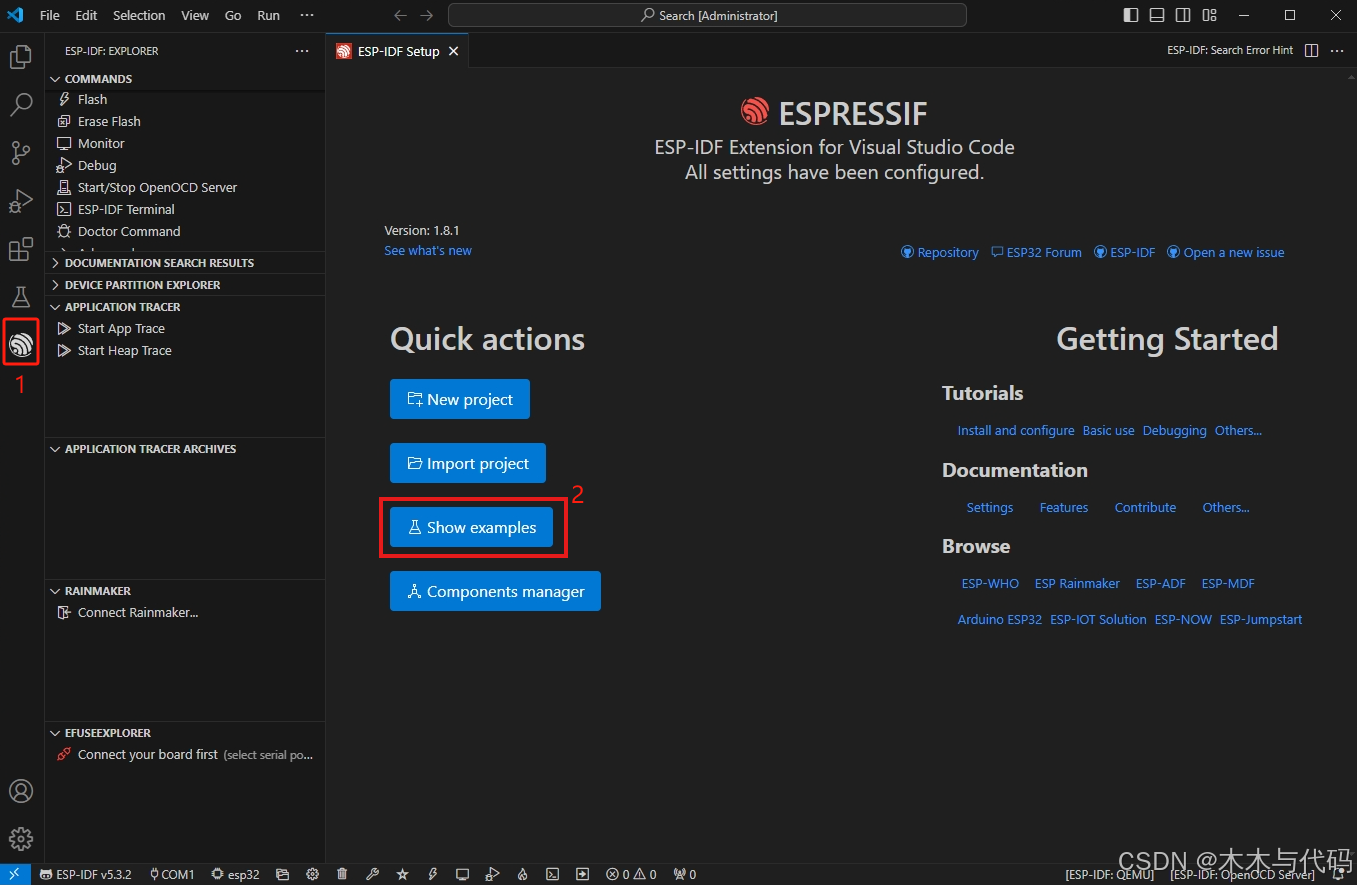Open the ESP-IDF Espressif view in activity bar
Screen dimensions: 1357x885
[x=21, y=345]
